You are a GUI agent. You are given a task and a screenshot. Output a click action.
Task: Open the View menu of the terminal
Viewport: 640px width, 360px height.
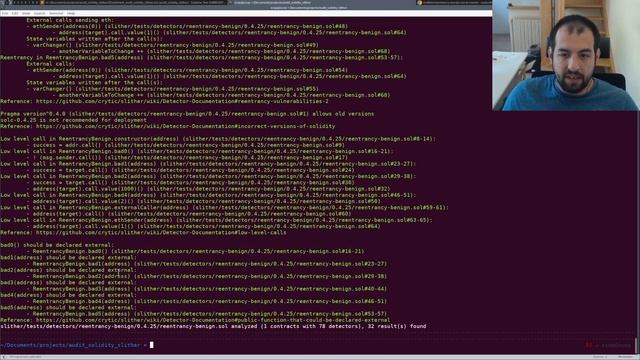[x=26, y=13]
